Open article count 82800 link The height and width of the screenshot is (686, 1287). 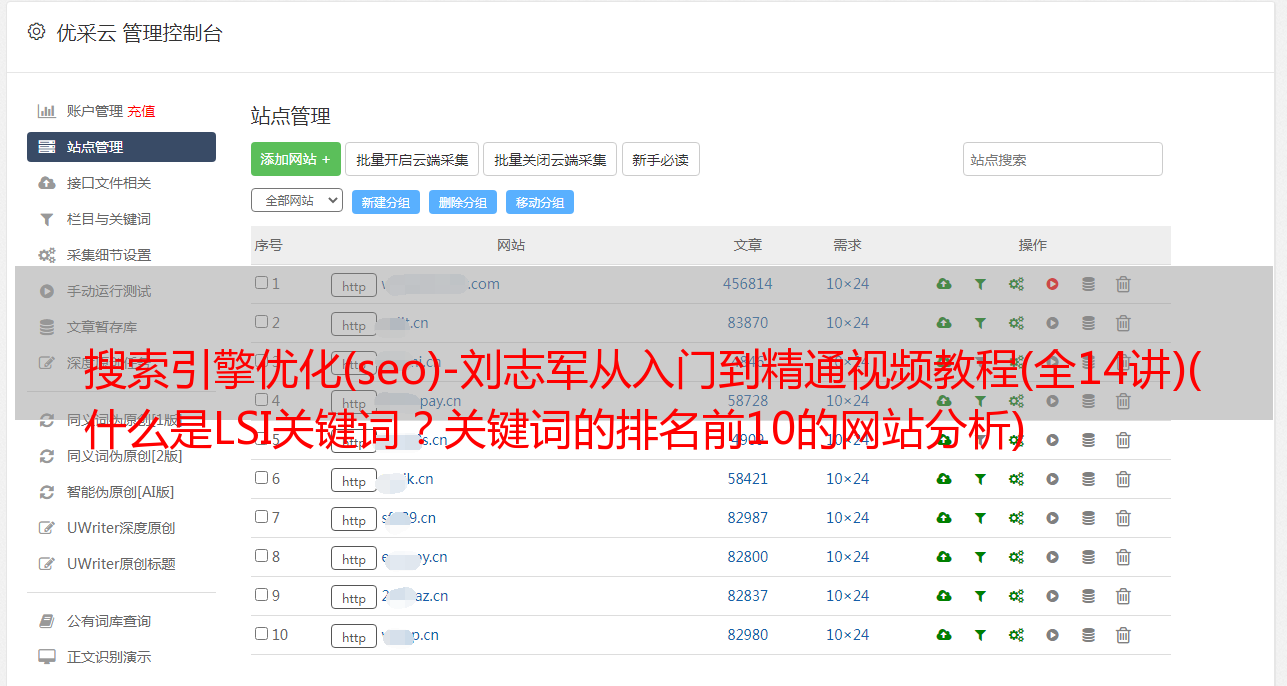[748, 557]
